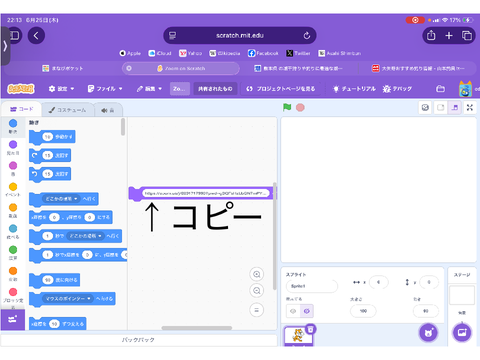Open the Apple bookmark

pyautogui.click(x=130, y=53)
